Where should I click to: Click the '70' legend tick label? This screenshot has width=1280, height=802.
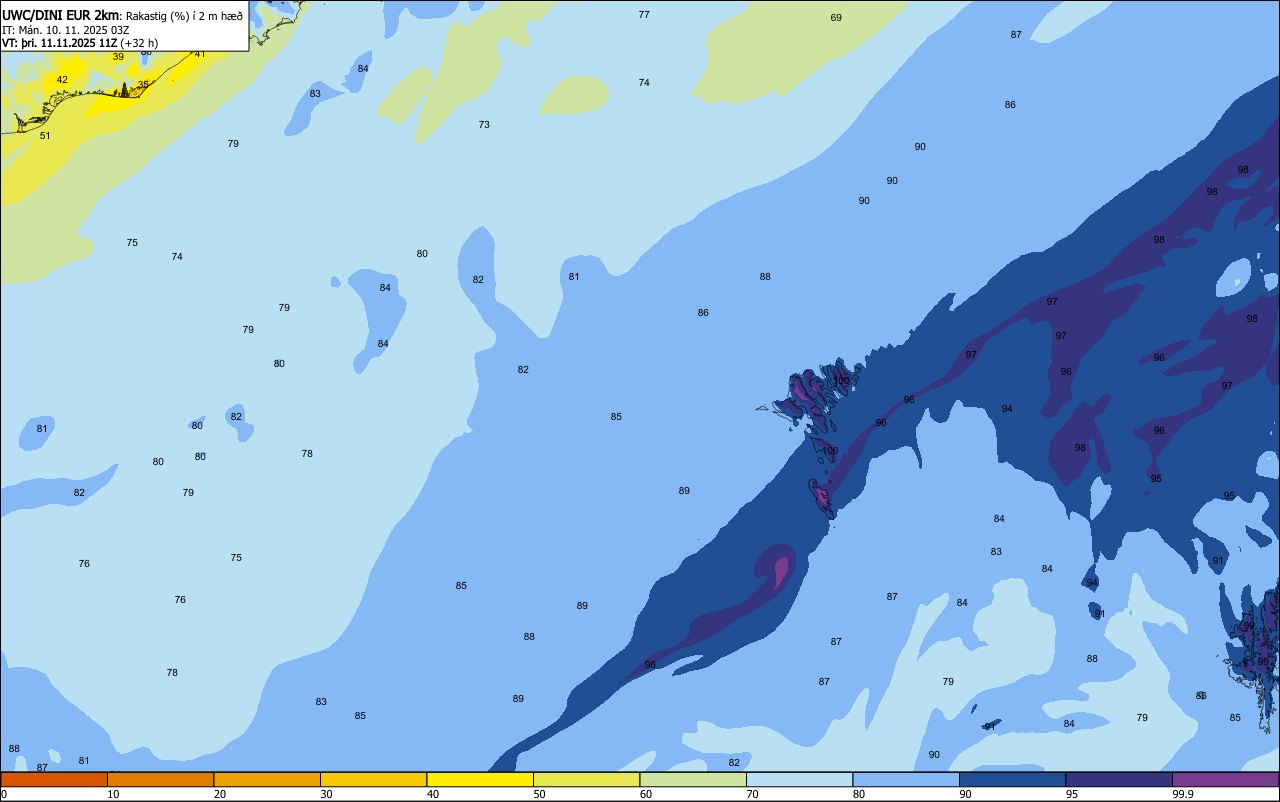[752, 794]
